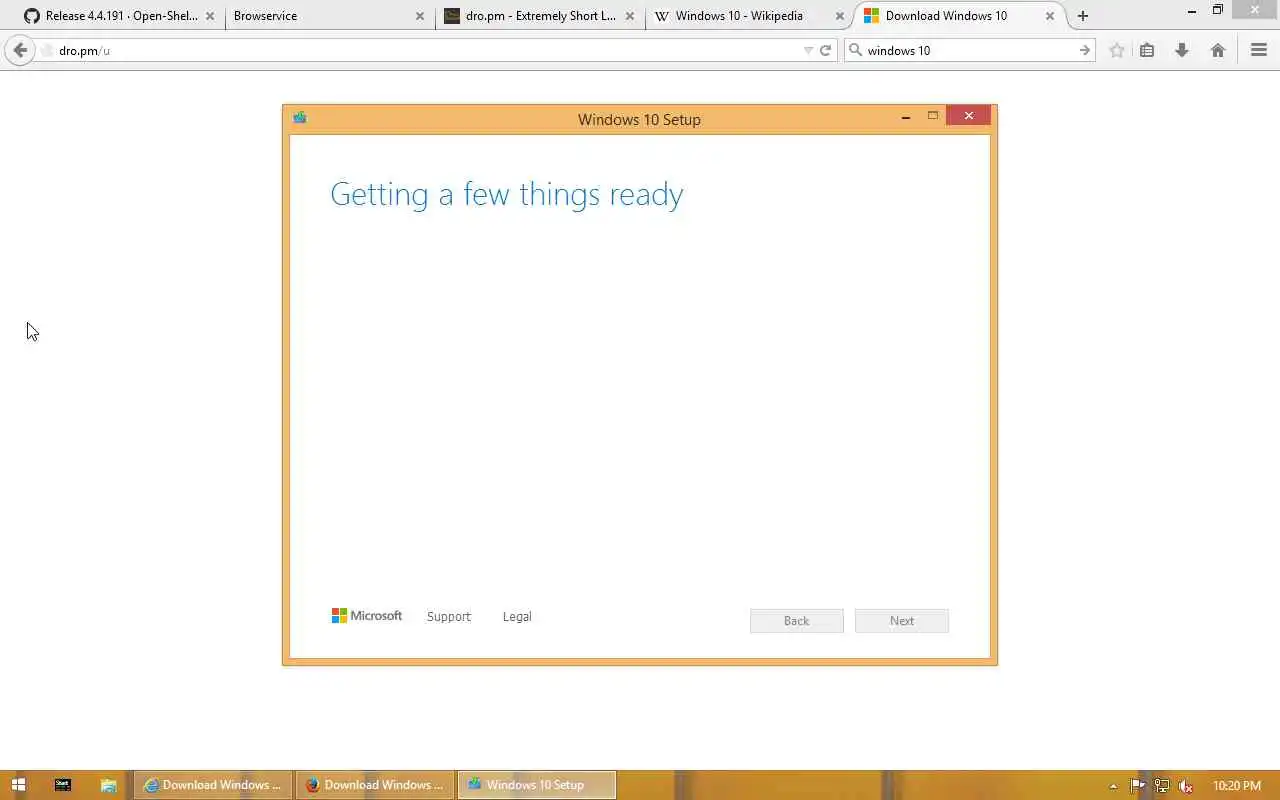
Task: Restore the browser window size
Action: 1218,10
